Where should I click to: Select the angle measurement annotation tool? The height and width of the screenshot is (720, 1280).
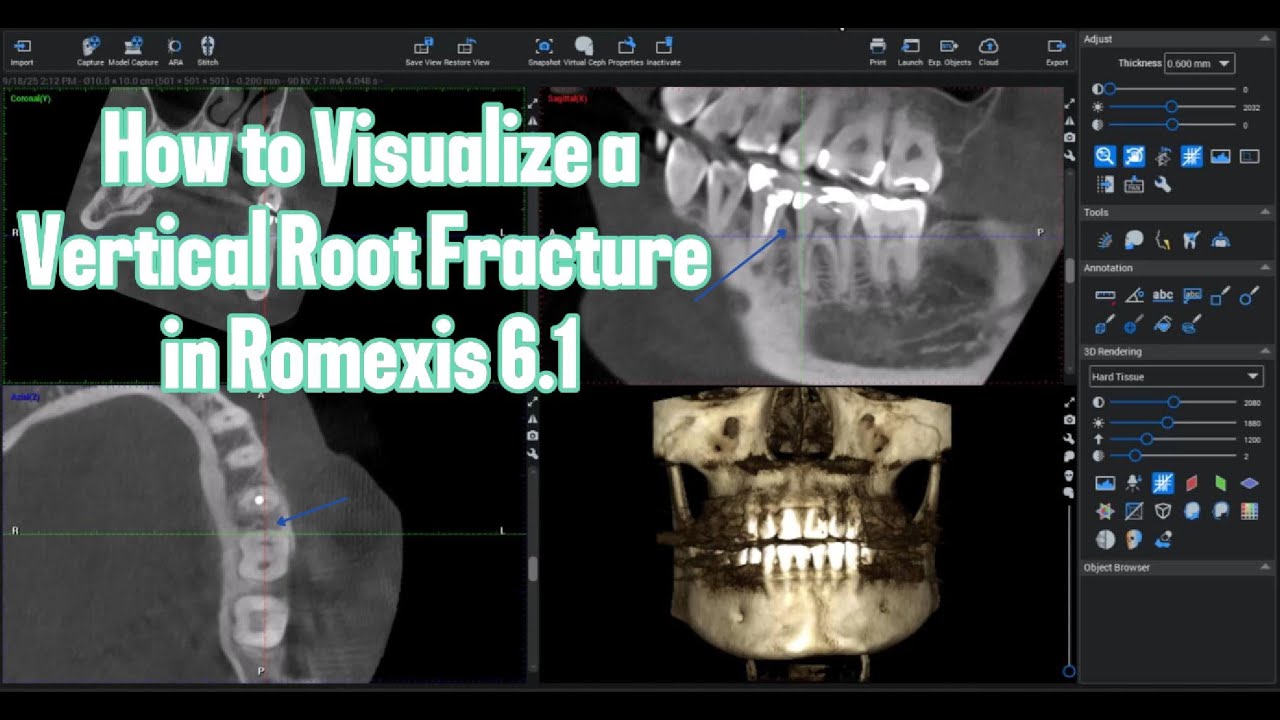[1134, 296]
